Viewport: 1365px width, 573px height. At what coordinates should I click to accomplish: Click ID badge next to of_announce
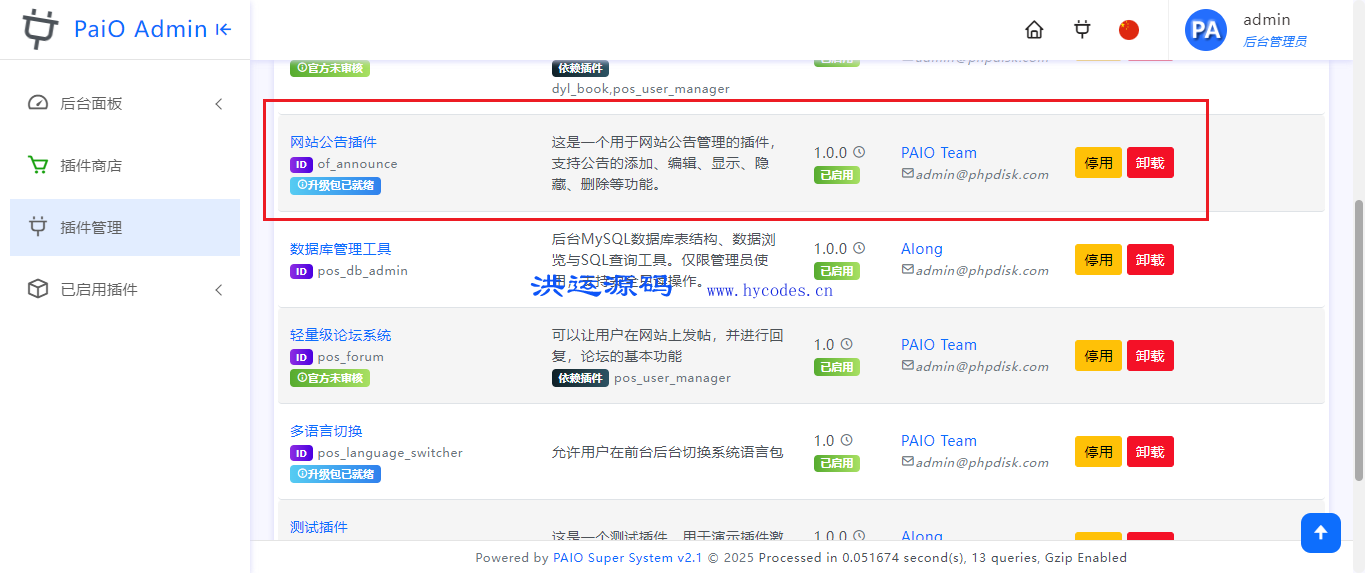click(x=301, y=164)
